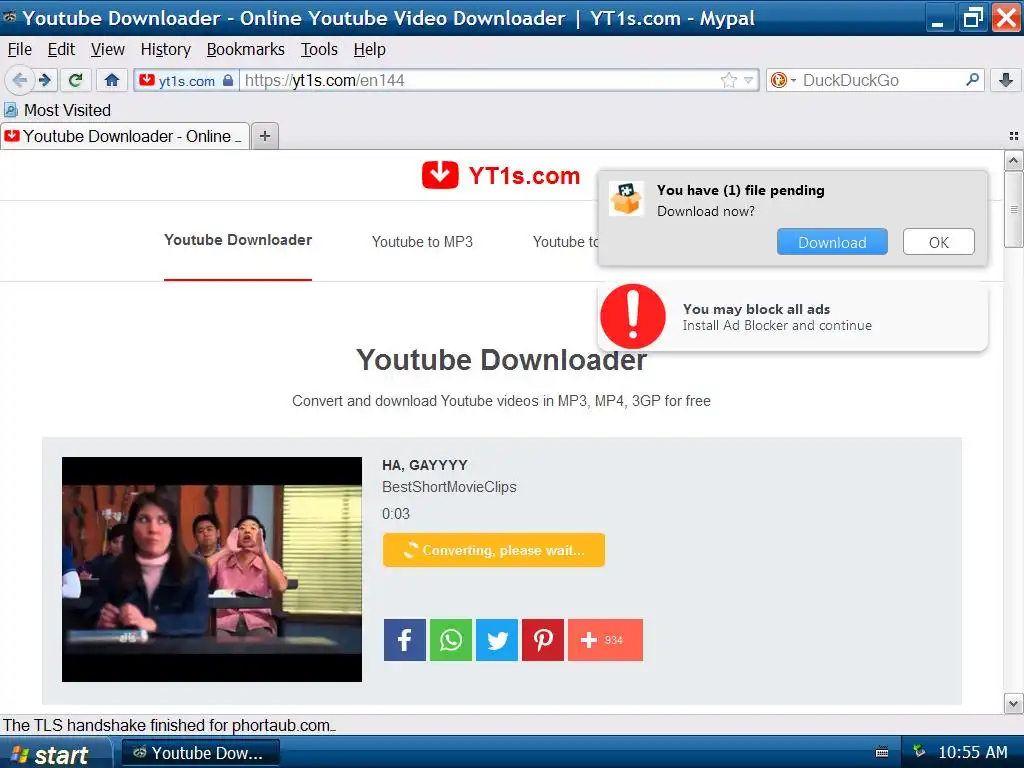Share on Facebook icon
The height and width of the screenshot is (768, 1024).
[405, 640]
